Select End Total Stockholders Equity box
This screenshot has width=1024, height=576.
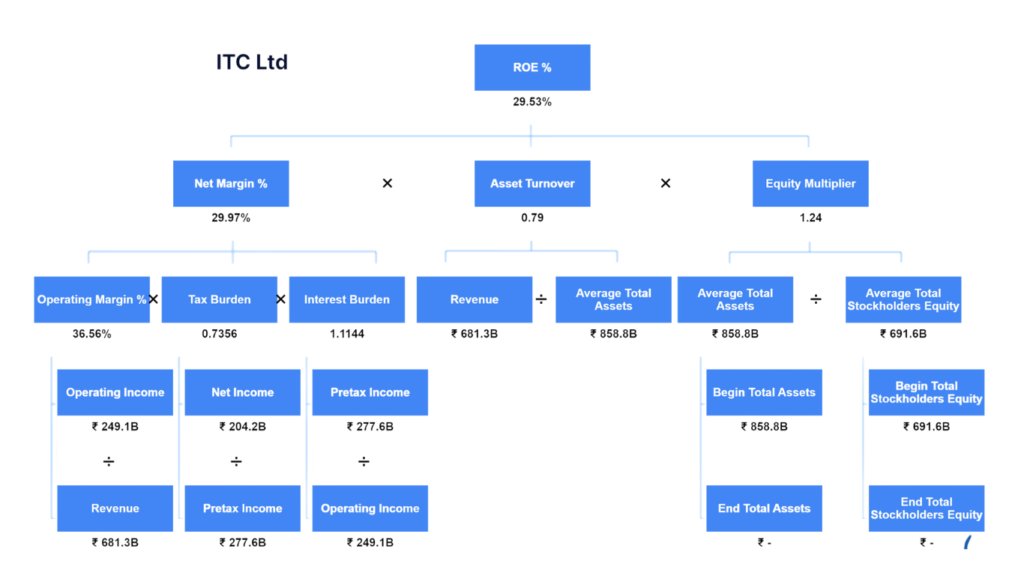pyautogui.click(x=927, y=508)
